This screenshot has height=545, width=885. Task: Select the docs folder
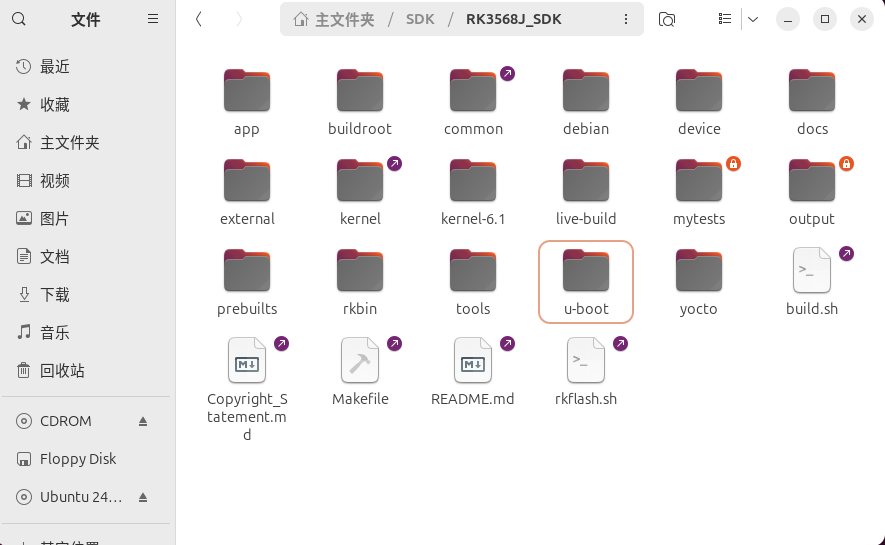(x=812, y=102)
